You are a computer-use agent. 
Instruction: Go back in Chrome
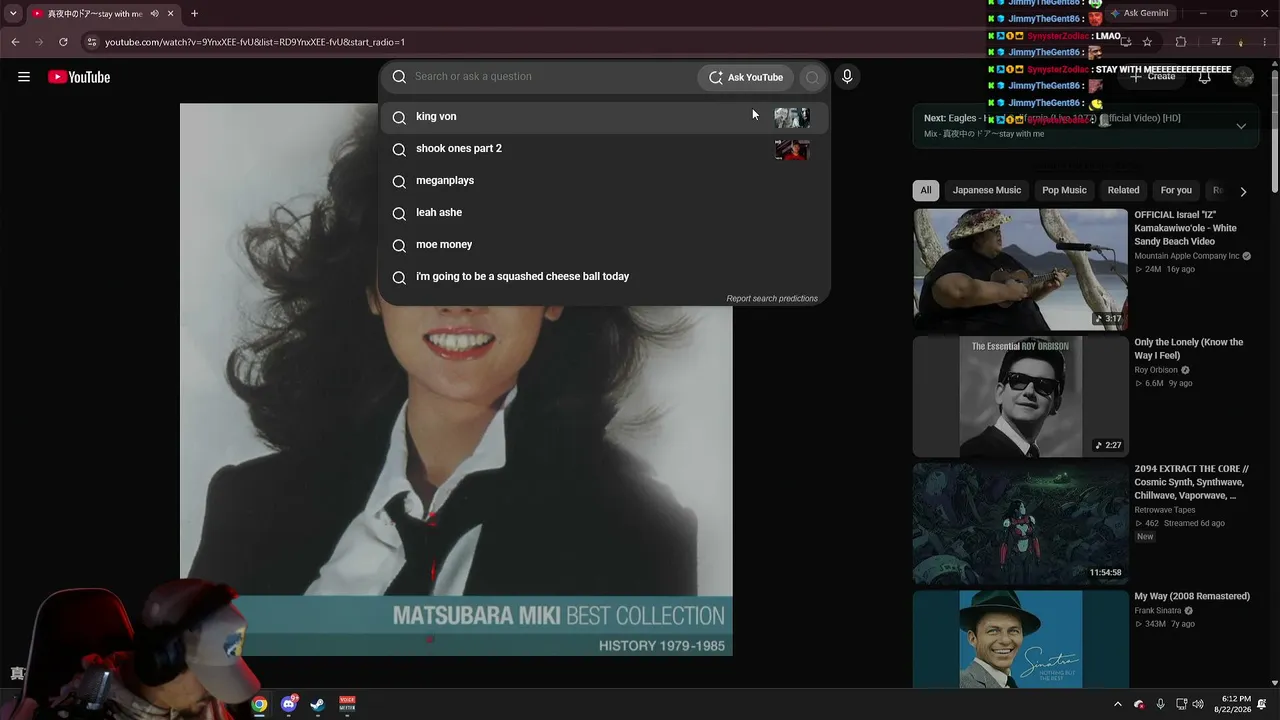pos(15,42)
